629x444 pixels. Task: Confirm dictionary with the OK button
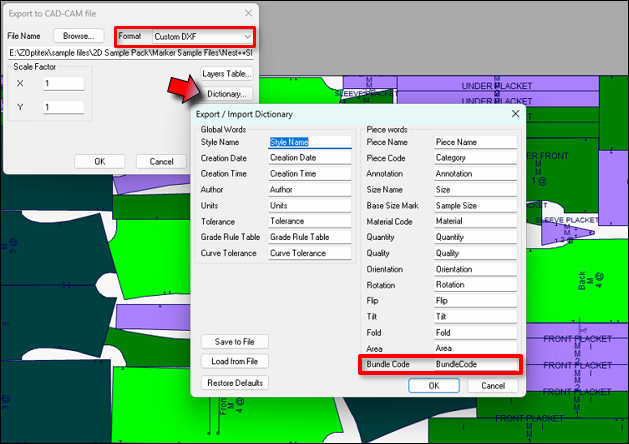tap(434, 385)
